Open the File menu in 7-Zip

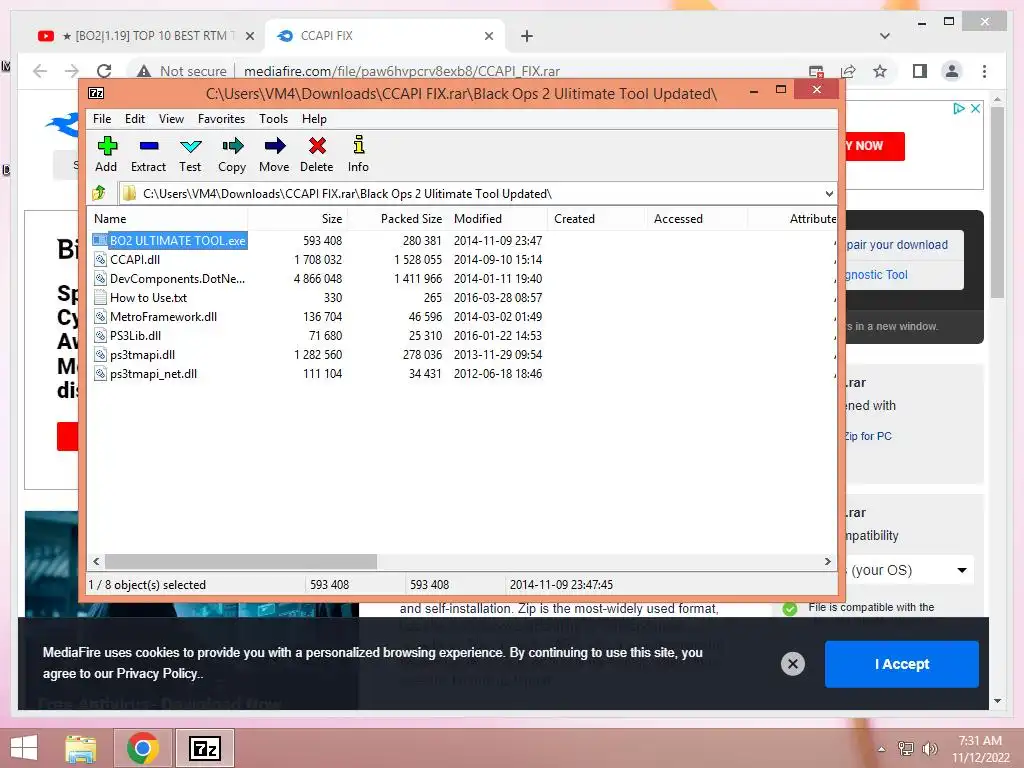(102, 119)
